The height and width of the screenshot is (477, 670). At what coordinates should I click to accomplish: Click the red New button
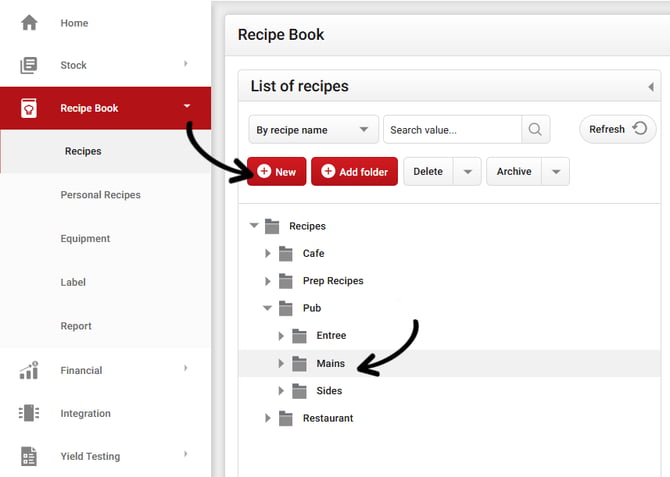pos(277,172)
